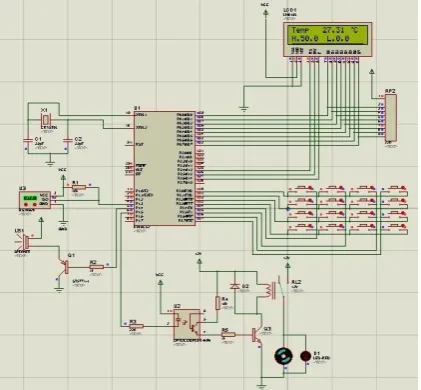
Task: Select transistor Q3
Action: point(257,335)
